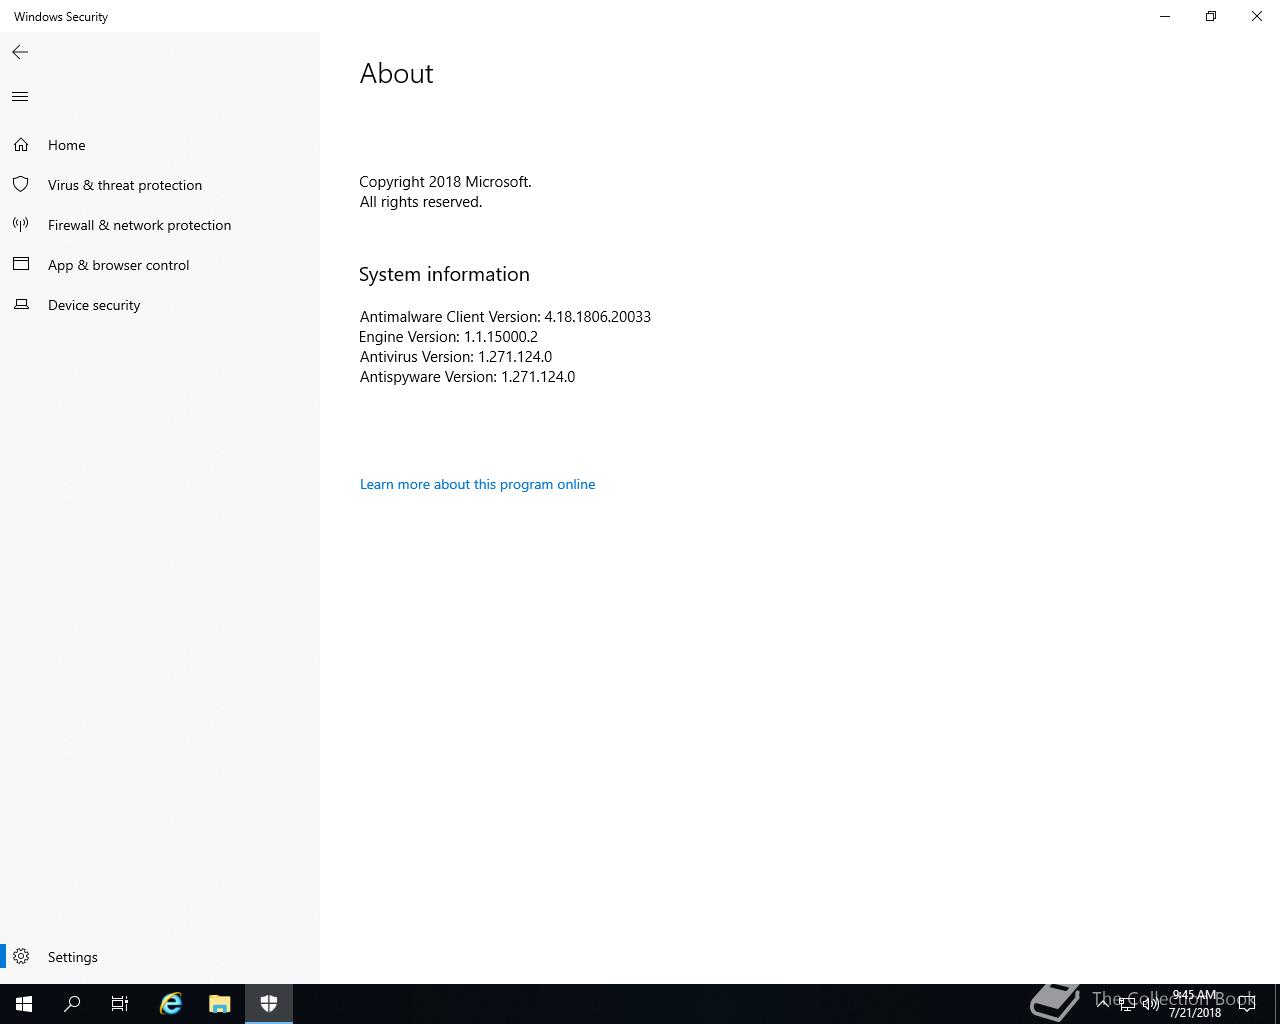This screenshot has width=1280, height=1024.
Task: Open the Home page
Action: pyautogui.click(x=160, y=145)
